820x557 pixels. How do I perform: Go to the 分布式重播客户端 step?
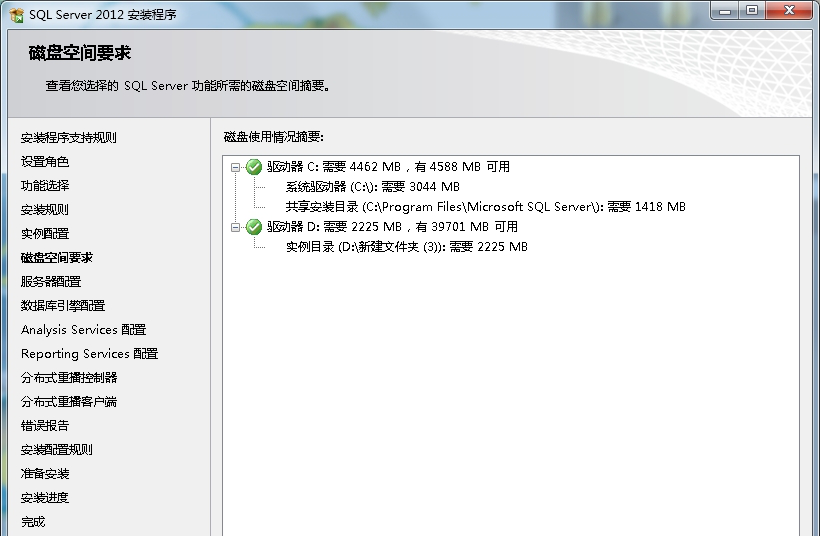click(69, 402)
